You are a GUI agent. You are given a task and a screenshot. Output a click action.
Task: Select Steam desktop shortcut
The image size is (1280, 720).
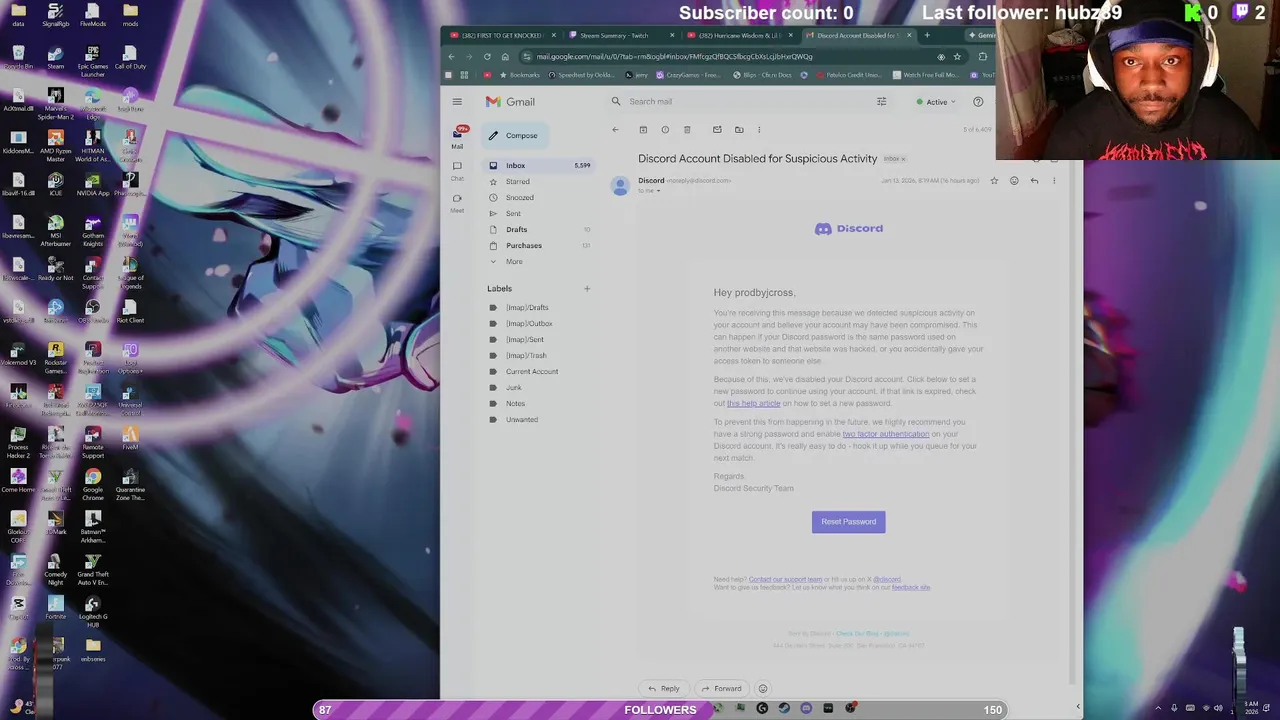(x=56, y=57)
